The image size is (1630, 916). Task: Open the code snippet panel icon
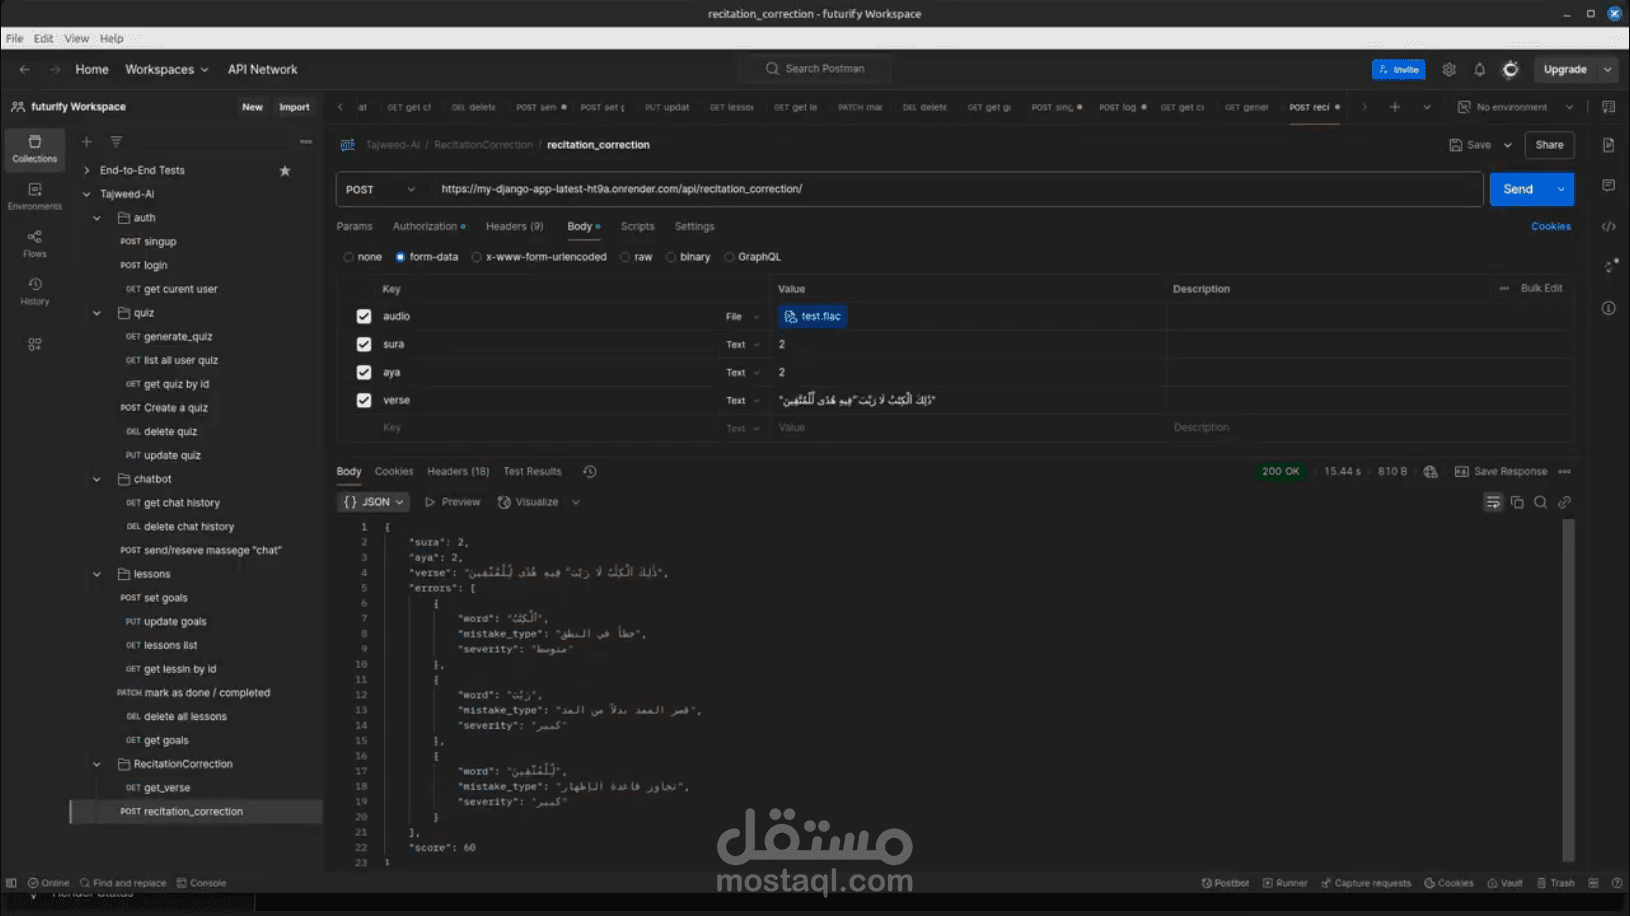(x=1609, y=227)
